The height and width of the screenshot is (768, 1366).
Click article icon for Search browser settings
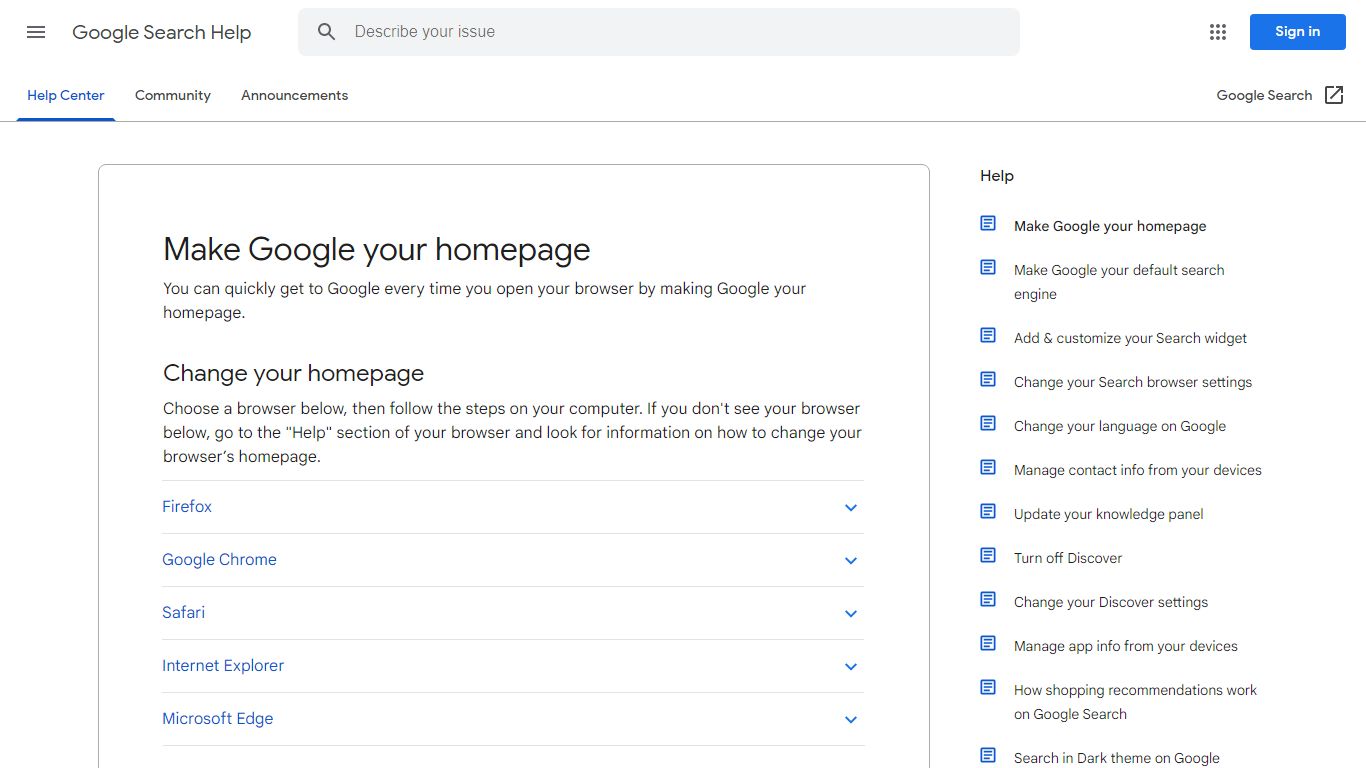click(x=988, y=380)
